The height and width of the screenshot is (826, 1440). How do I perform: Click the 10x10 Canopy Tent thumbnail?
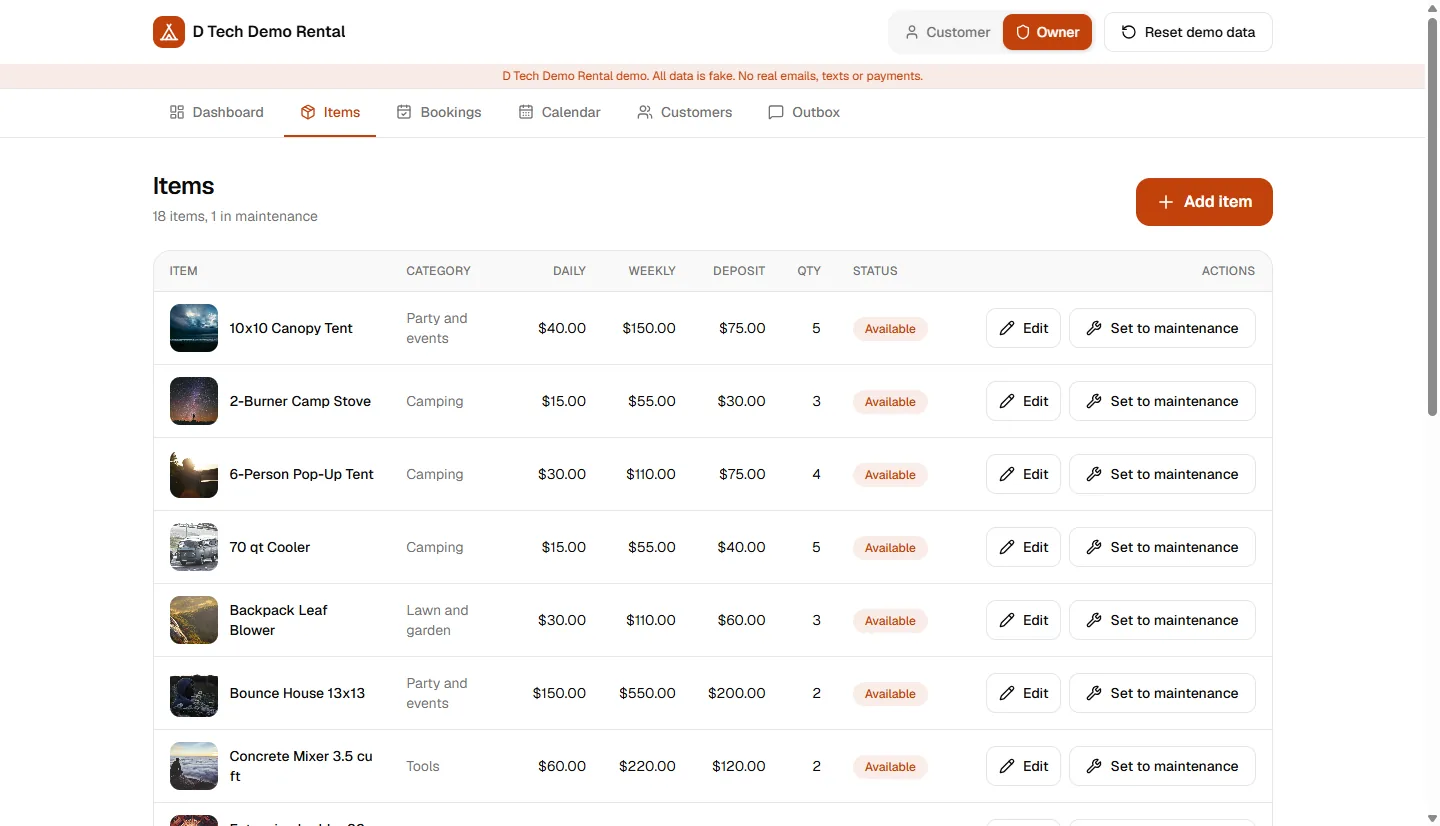[x=194, y=328]
